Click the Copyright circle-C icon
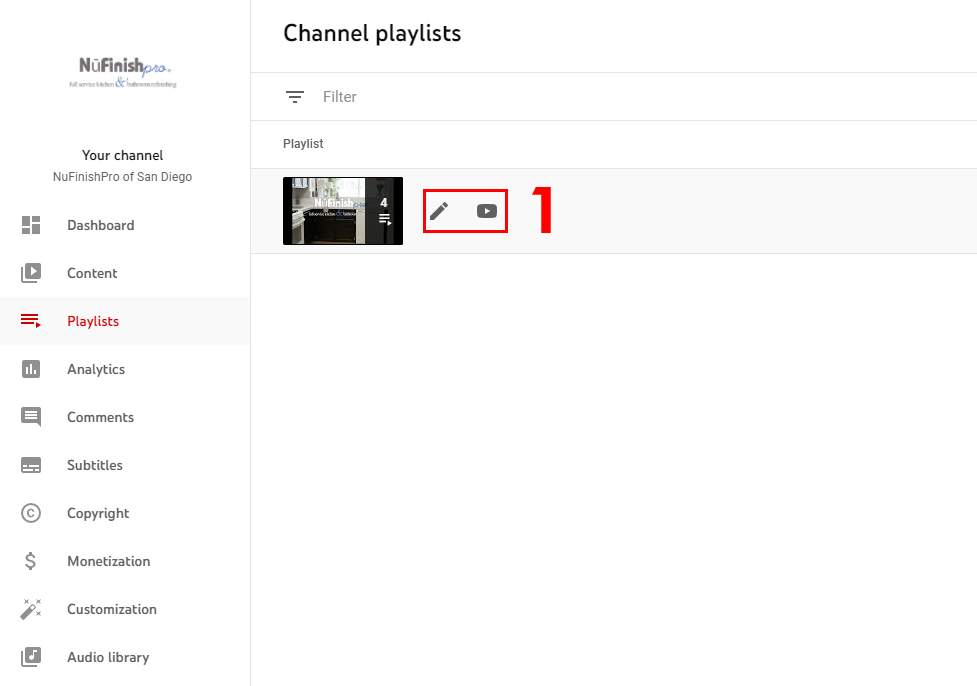The image size is (977, 686). point(31,513)
